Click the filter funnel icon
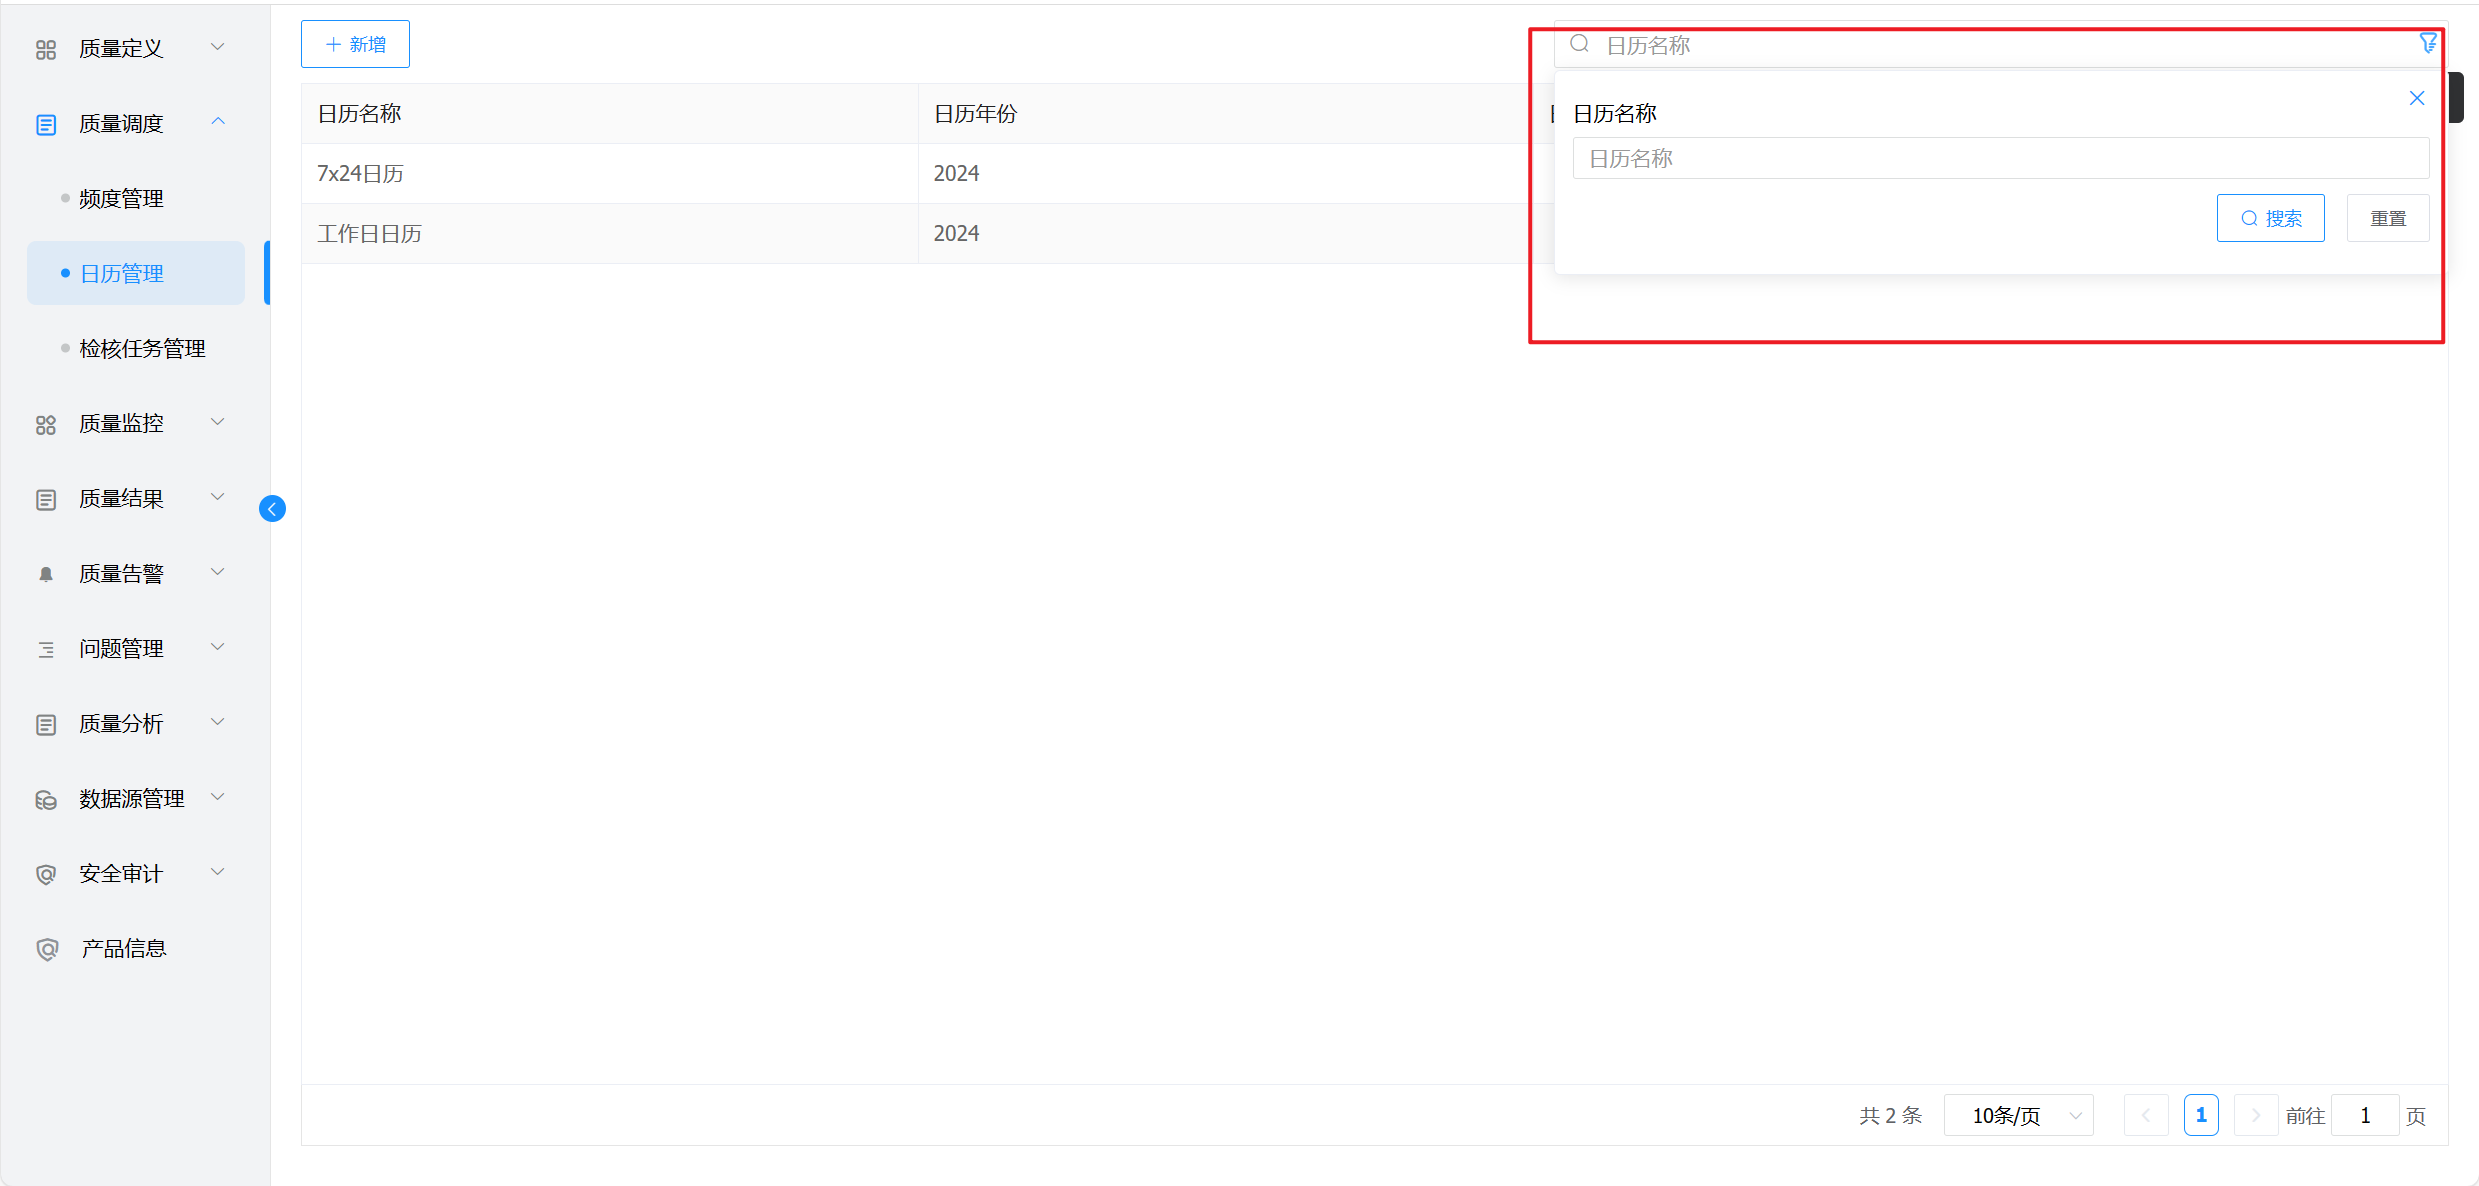Image resolution: width=2479 pixels, height=1186 pixels. [2427, 44]
